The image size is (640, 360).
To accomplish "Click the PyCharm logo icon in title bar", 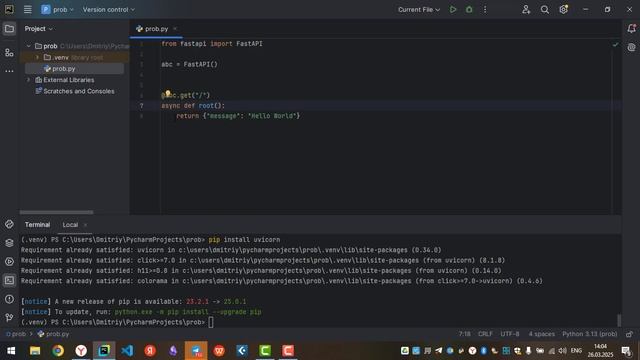I will [x=9, y=9].
